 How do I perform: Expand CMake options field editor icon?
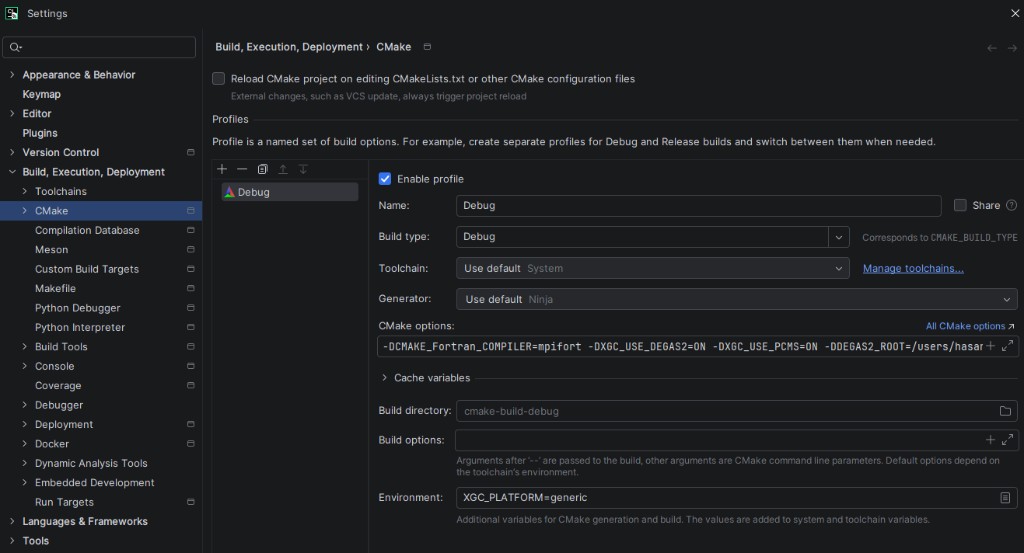1008,345
